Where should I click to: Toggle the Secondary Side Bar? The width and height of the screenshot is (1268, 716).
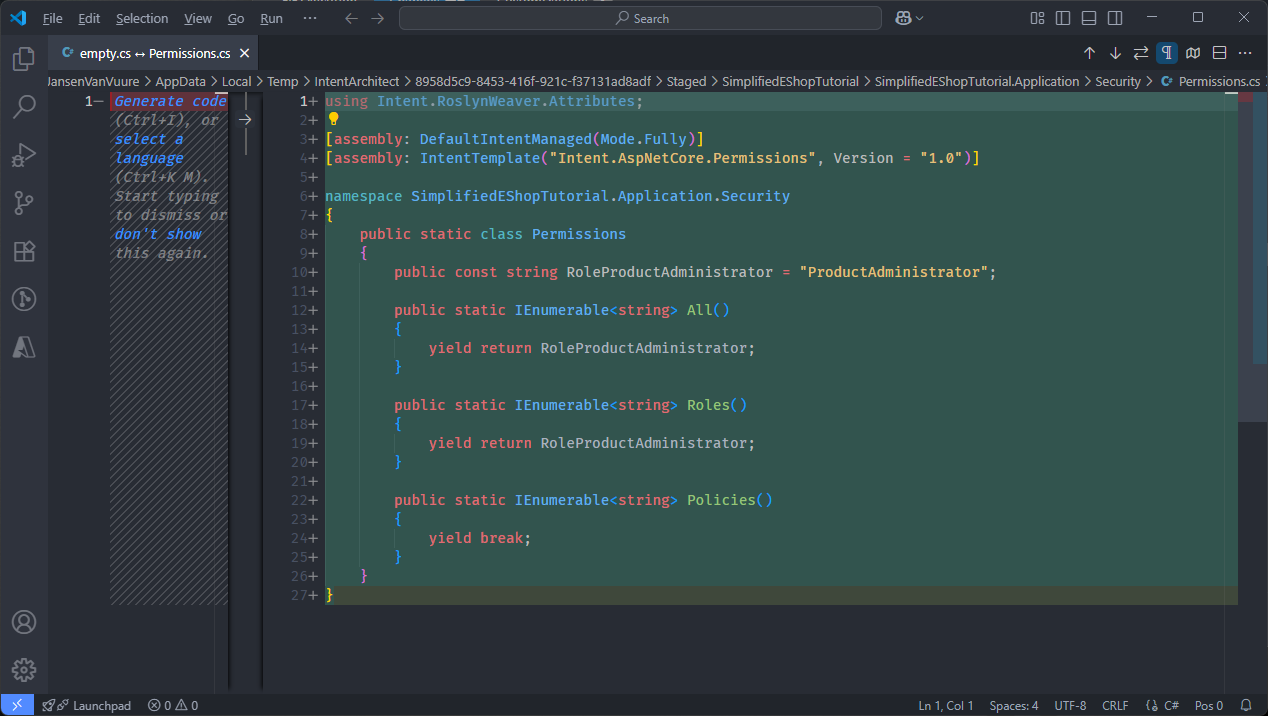click(x=1115, y=18)
